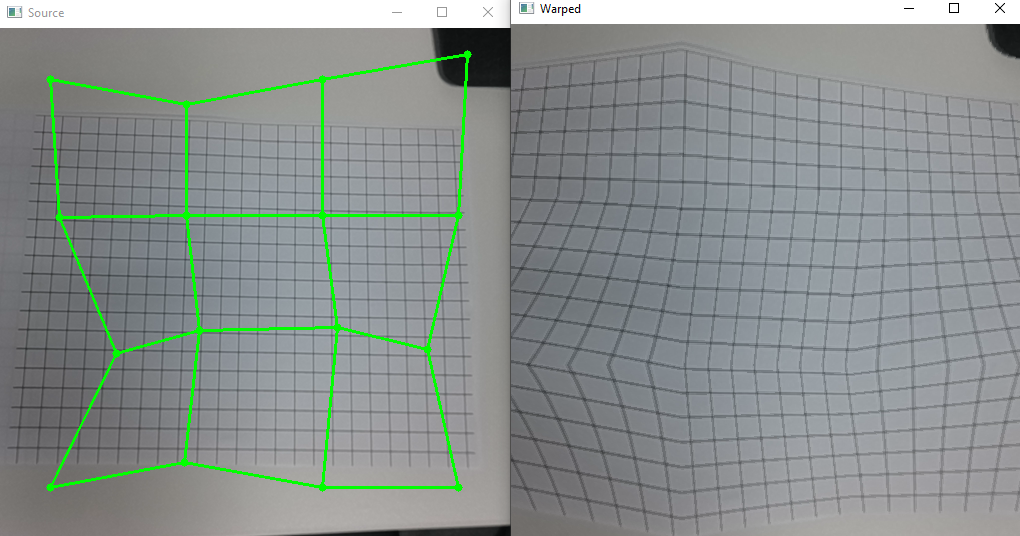Select right-edge mesh point in second row
Image resolution: width=1020 pixels, height=536 pixels.
(459, 215)
